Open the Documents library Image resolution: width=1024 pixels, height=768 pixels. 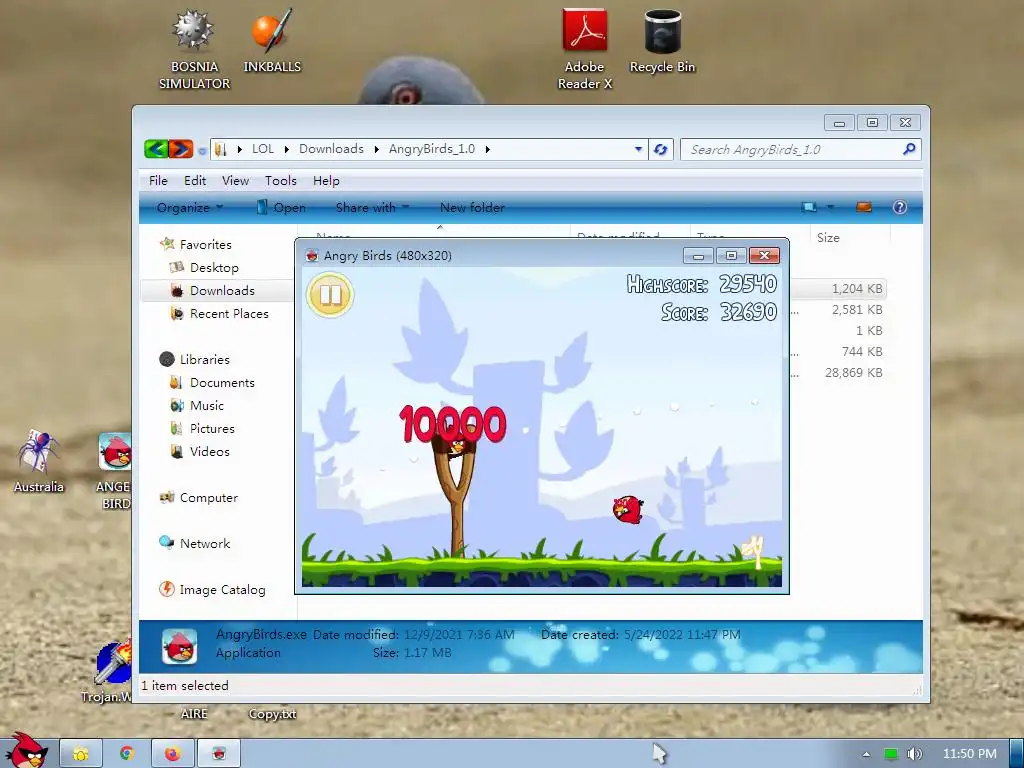222,383
